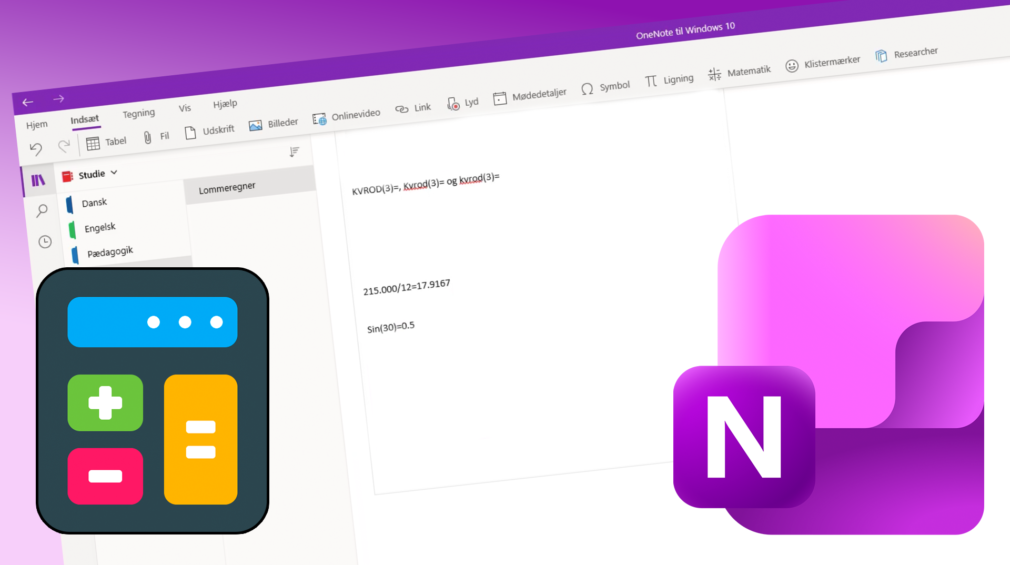Launch the Researcher tool
Image resolution: width=1010 pixels, height=565 pixels.
pos(881,55)
